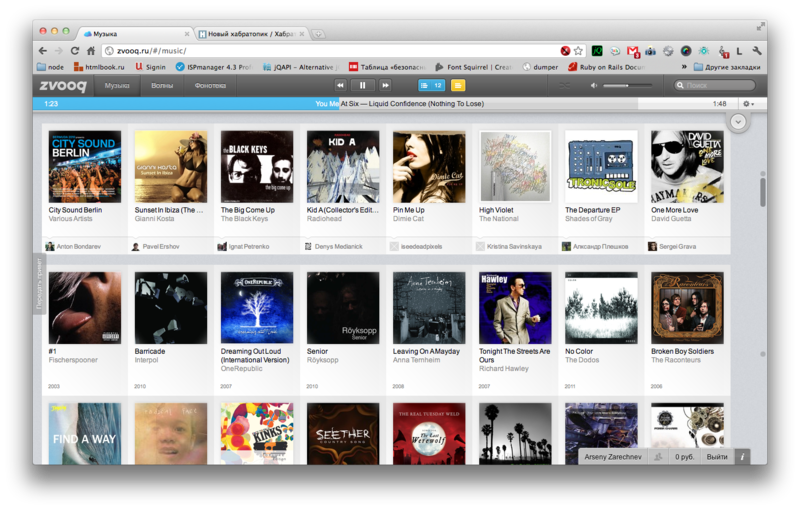Toggle shuffle playback

tap(564, 86)
